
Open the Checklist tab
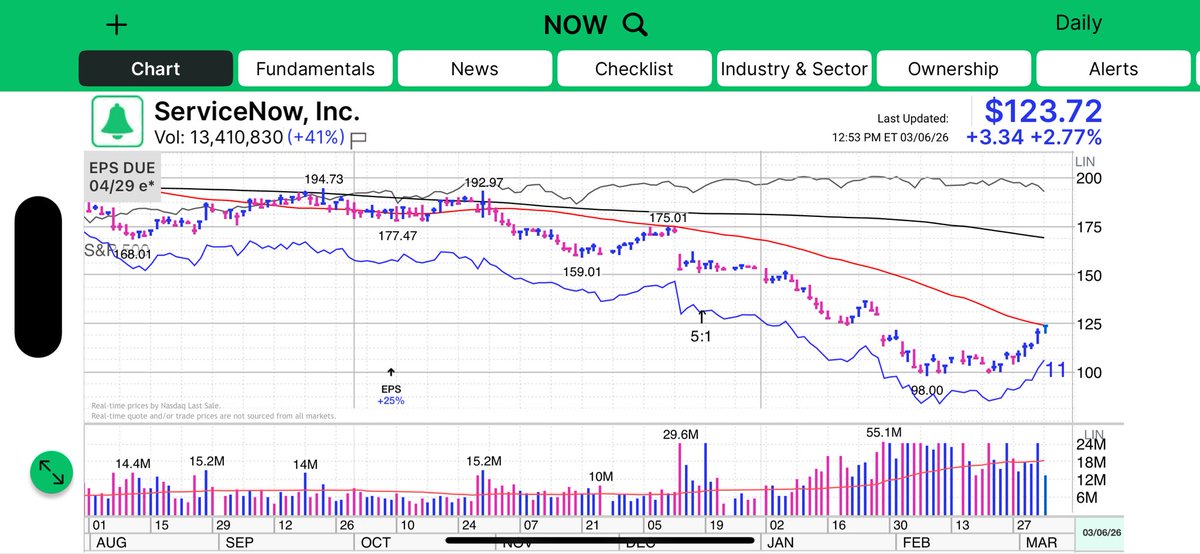pos(634,69)
